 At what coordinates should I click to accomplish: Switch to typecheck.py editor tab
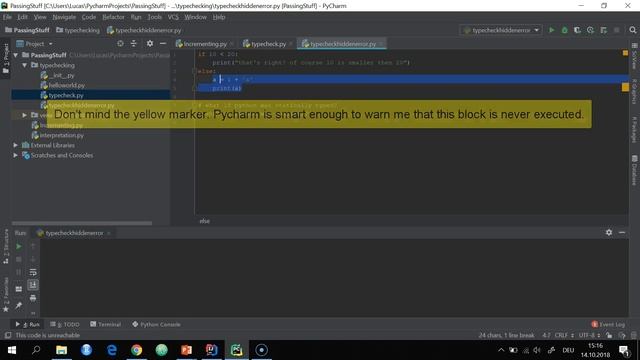pyautogui.click(x=268, y=44)
